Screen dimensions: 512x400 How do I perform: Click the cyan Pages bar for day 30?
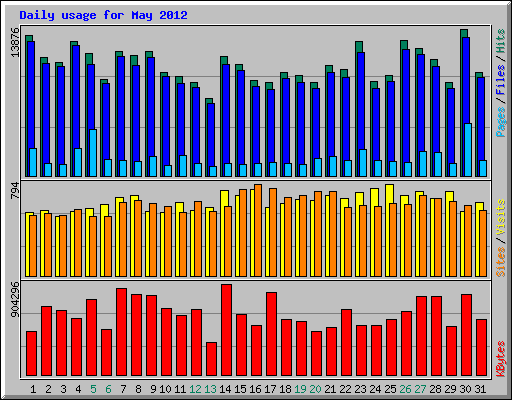(468, 150)
